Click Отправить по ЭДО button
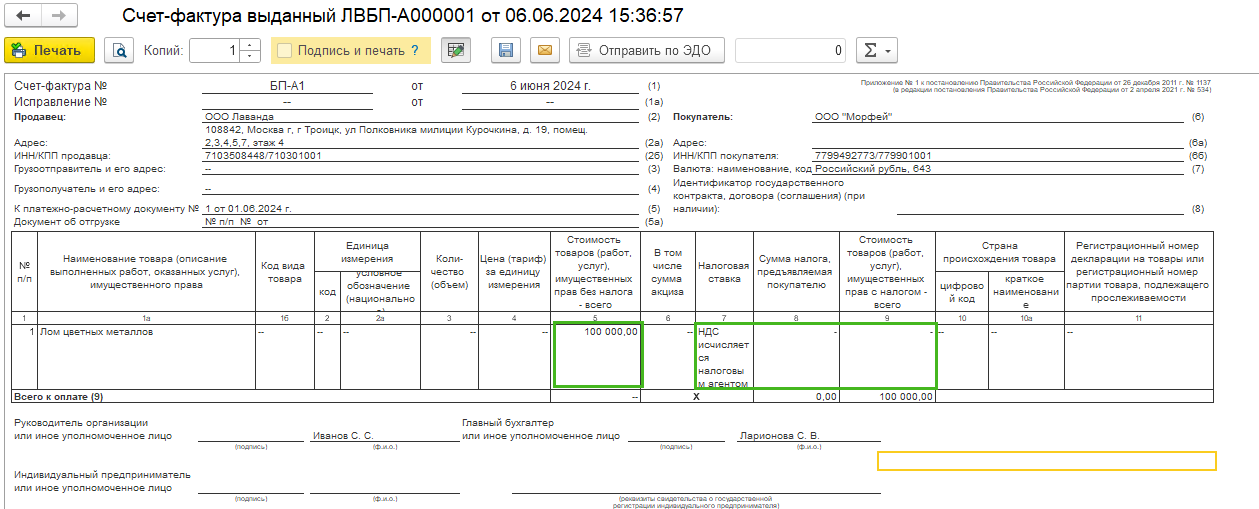The width and height of the screenshot is (1259, 509). tap(647, 50)
